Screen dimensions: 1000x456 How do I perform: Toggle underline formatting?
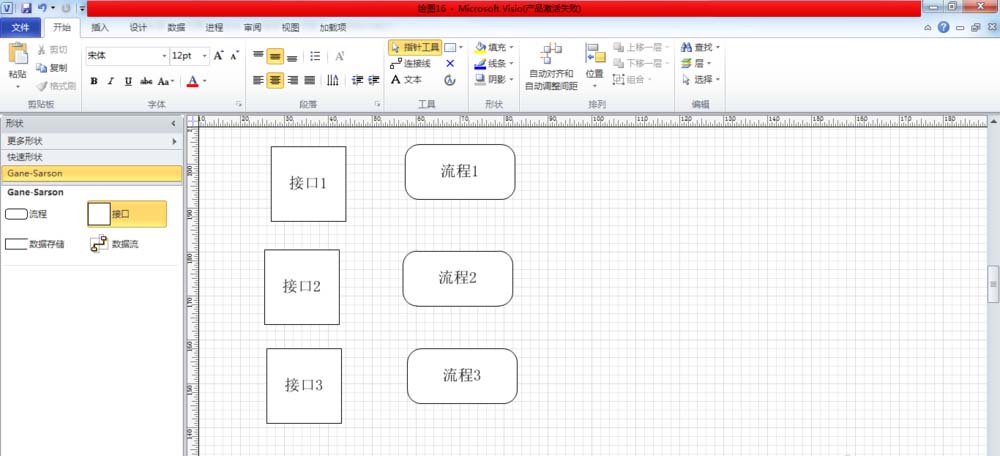pyautogui.click(x=128, y=81)
